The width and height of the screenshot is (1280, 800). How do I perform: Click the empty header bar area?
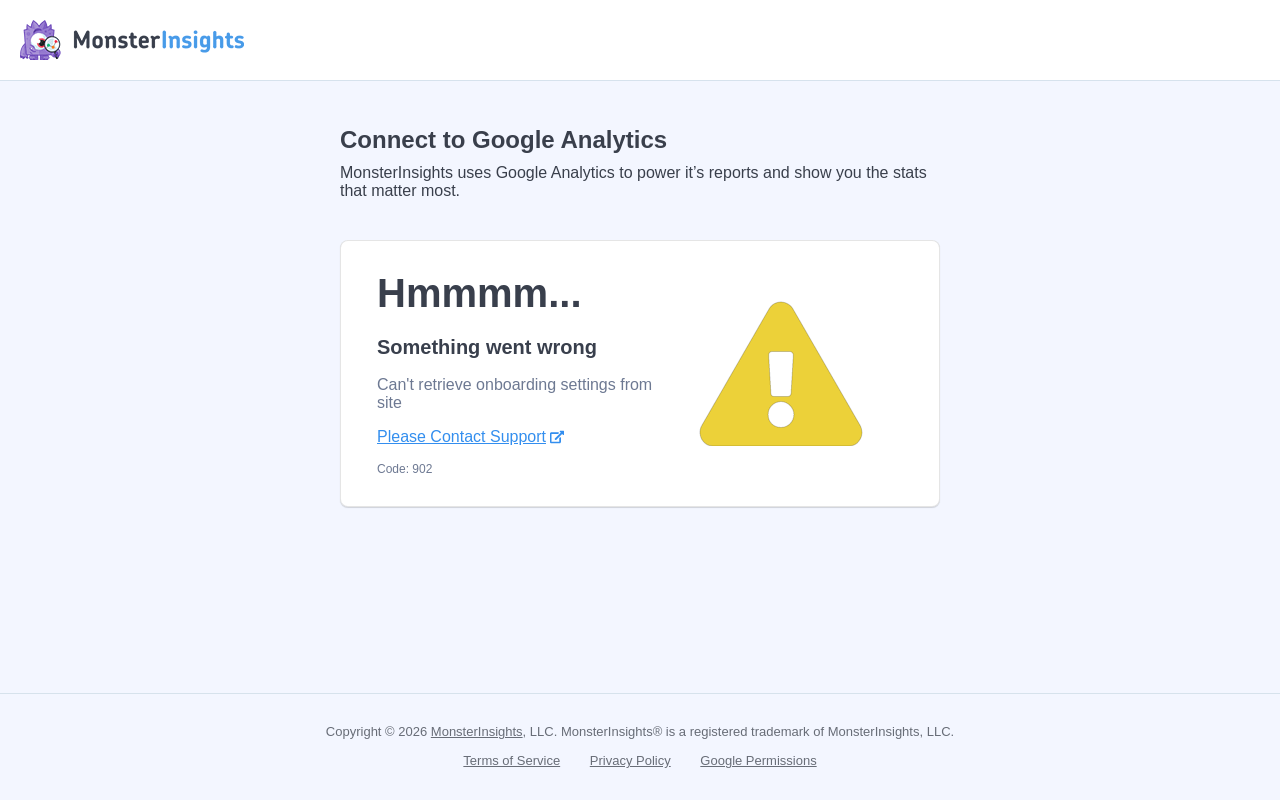tap(760, 40)
